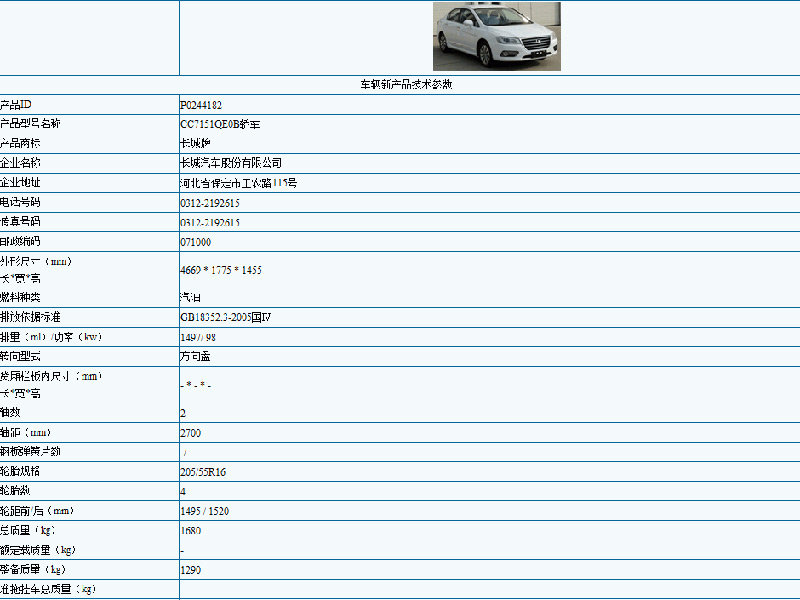Image resolution: width=800 pixels, height=600 pixels.
Task: Select track width value 1495 / 1520
Action: click(205, 511)
